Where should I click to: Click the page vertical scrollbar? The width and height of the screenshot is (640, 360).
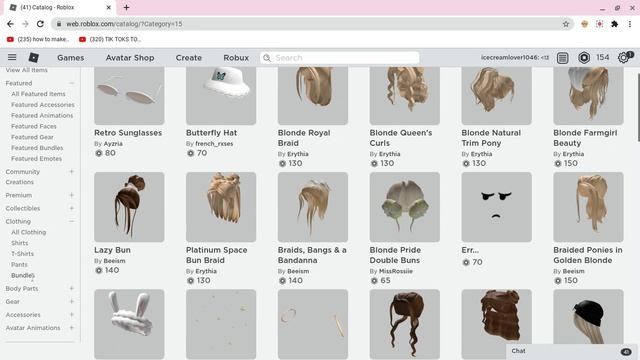pyautogui.click(x=638, y=108)
